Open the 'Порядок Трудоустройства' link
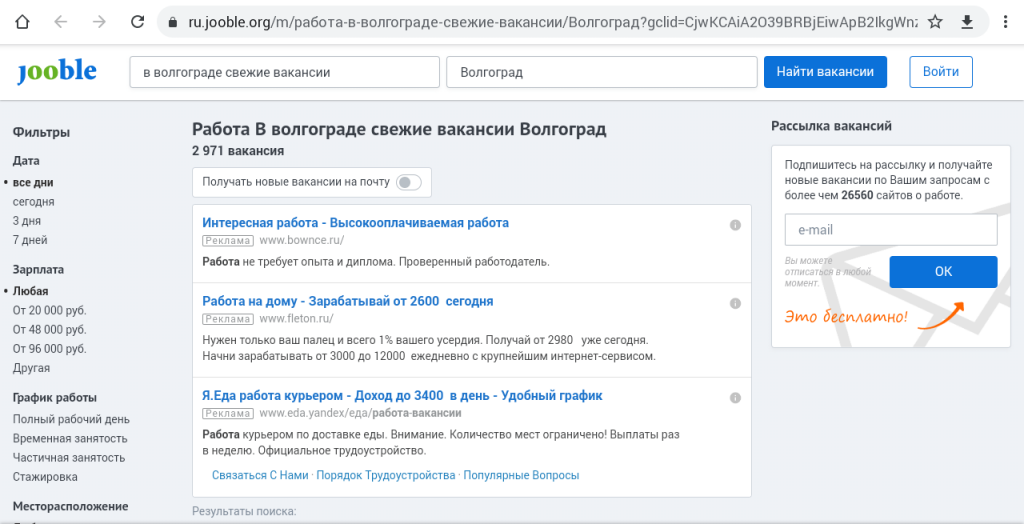Image resolution: width=1024 pixels, height=524 pixels. 385,476
